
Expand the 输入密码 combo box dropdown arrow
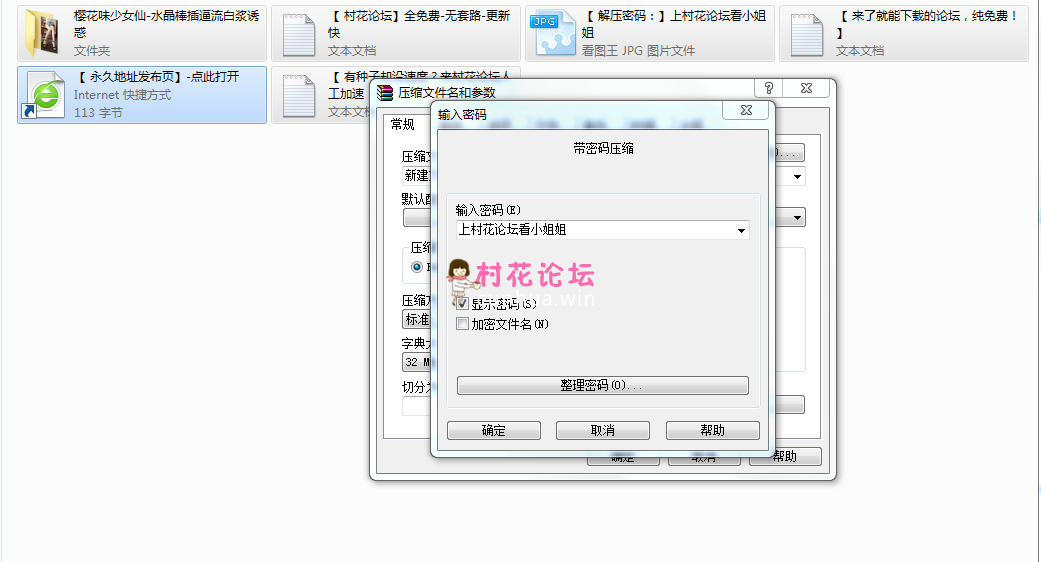point(741,230)
